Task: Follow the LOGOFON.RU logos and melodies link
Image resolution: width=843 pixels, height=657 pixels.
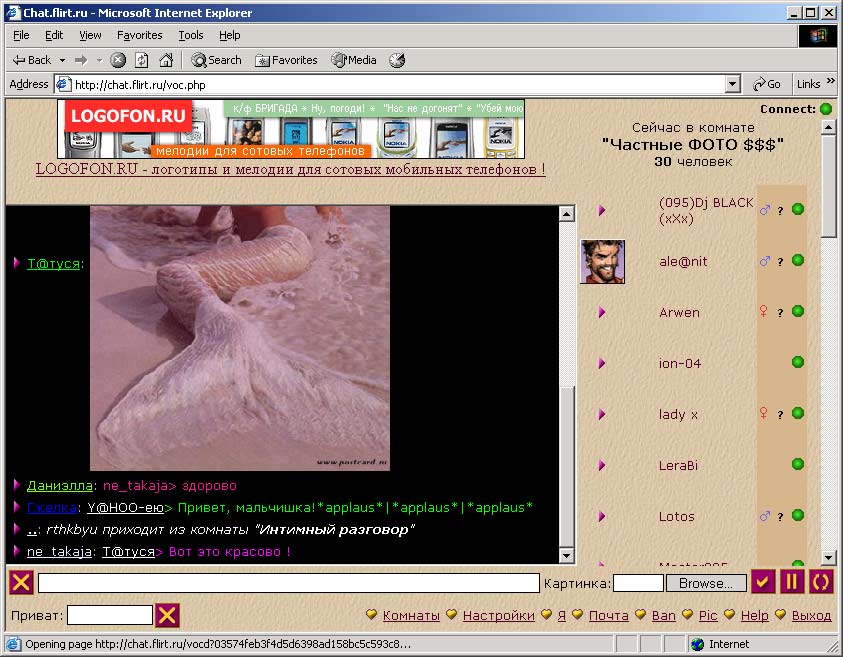Action: click(291, 169)
